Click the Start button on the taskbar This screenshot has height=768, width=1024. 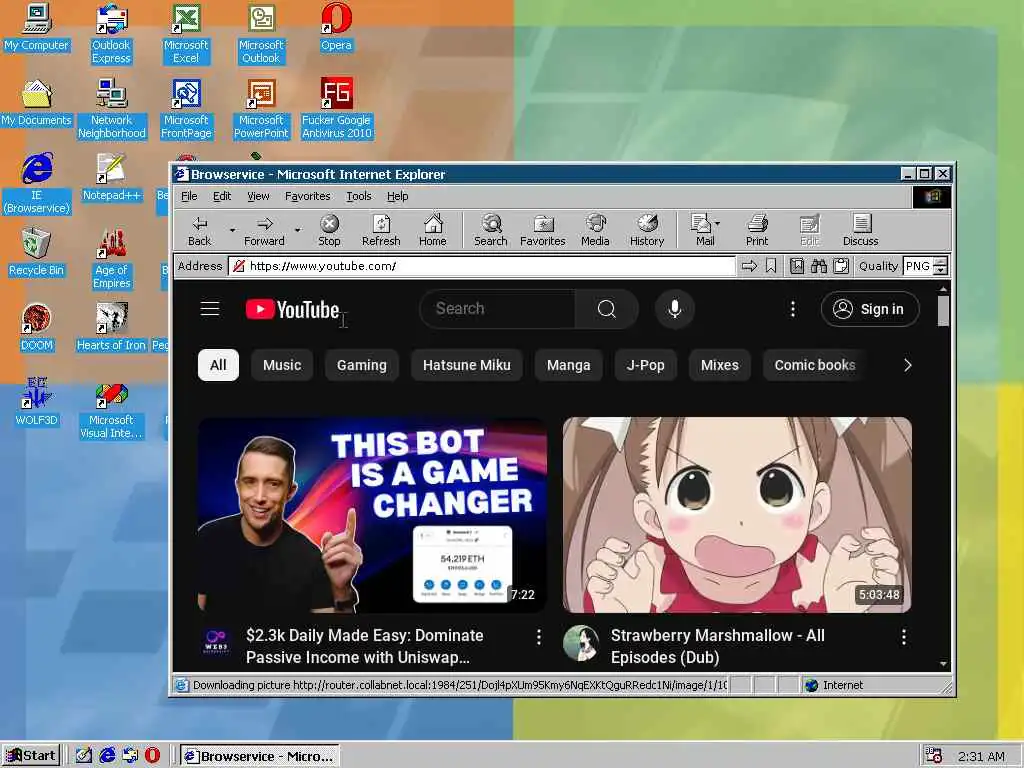[31, 756]
